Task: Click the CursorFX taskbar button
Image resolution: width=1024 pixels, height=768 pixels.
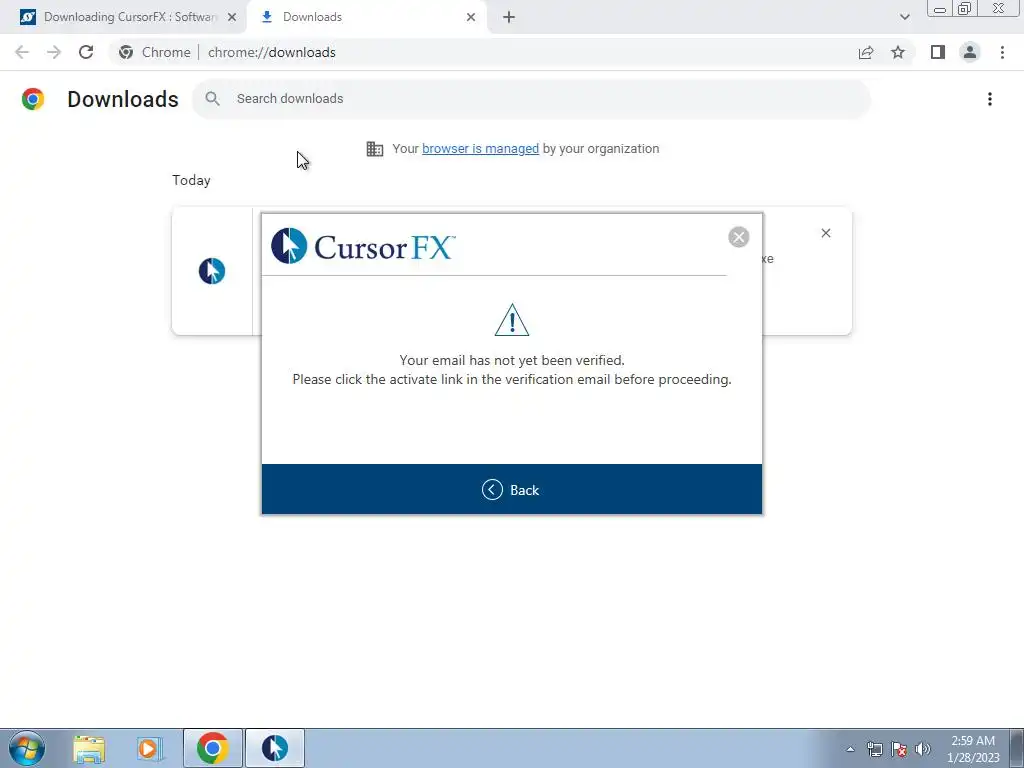Action: 275,748
